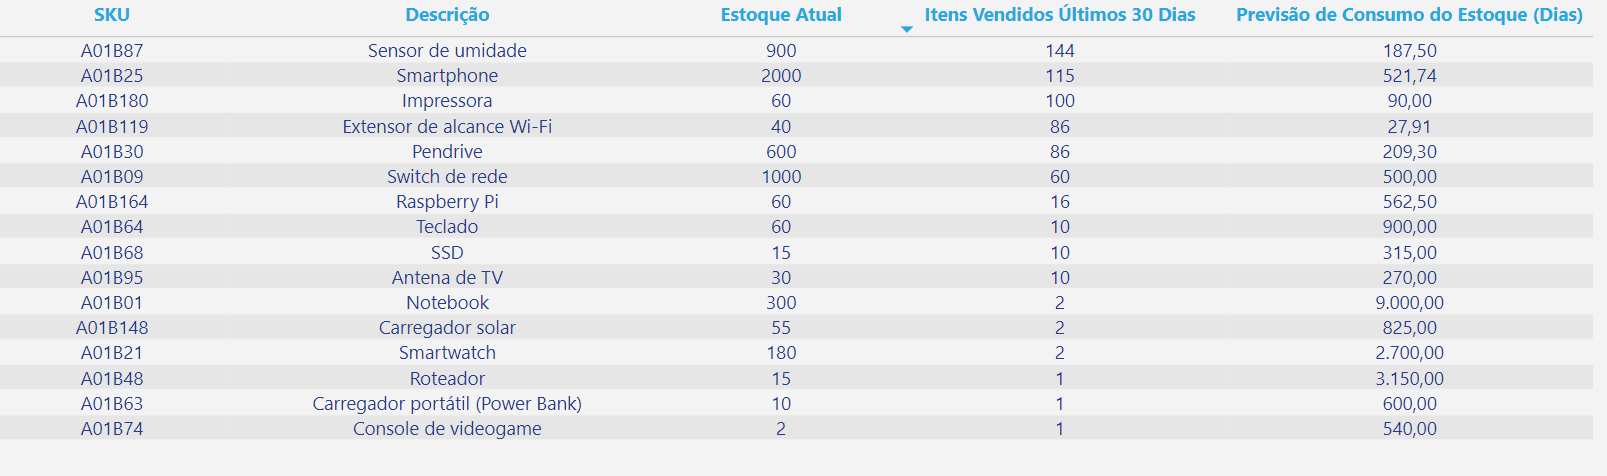Click the descending sort arrow icon
The width and height of the screenshot is (1607, 476).
coord(907,30)
